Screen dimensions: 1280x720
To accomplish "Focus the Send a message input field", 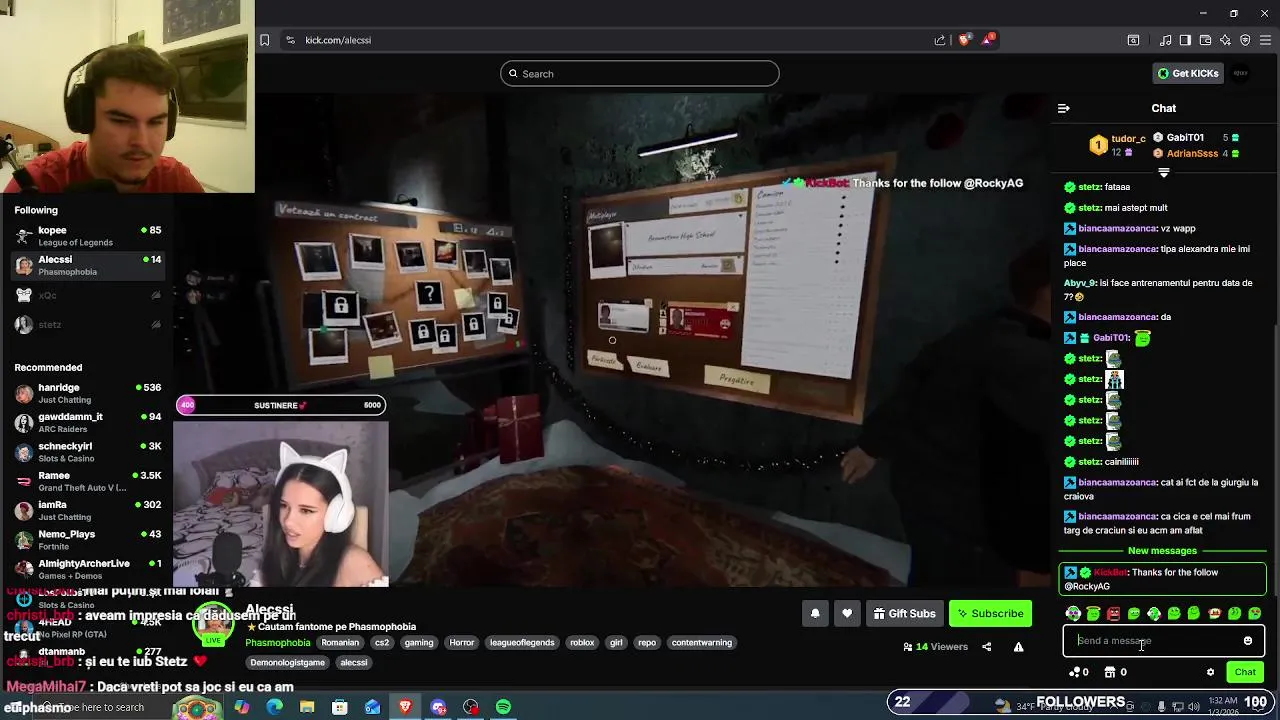I will (x=1154, y=641).
